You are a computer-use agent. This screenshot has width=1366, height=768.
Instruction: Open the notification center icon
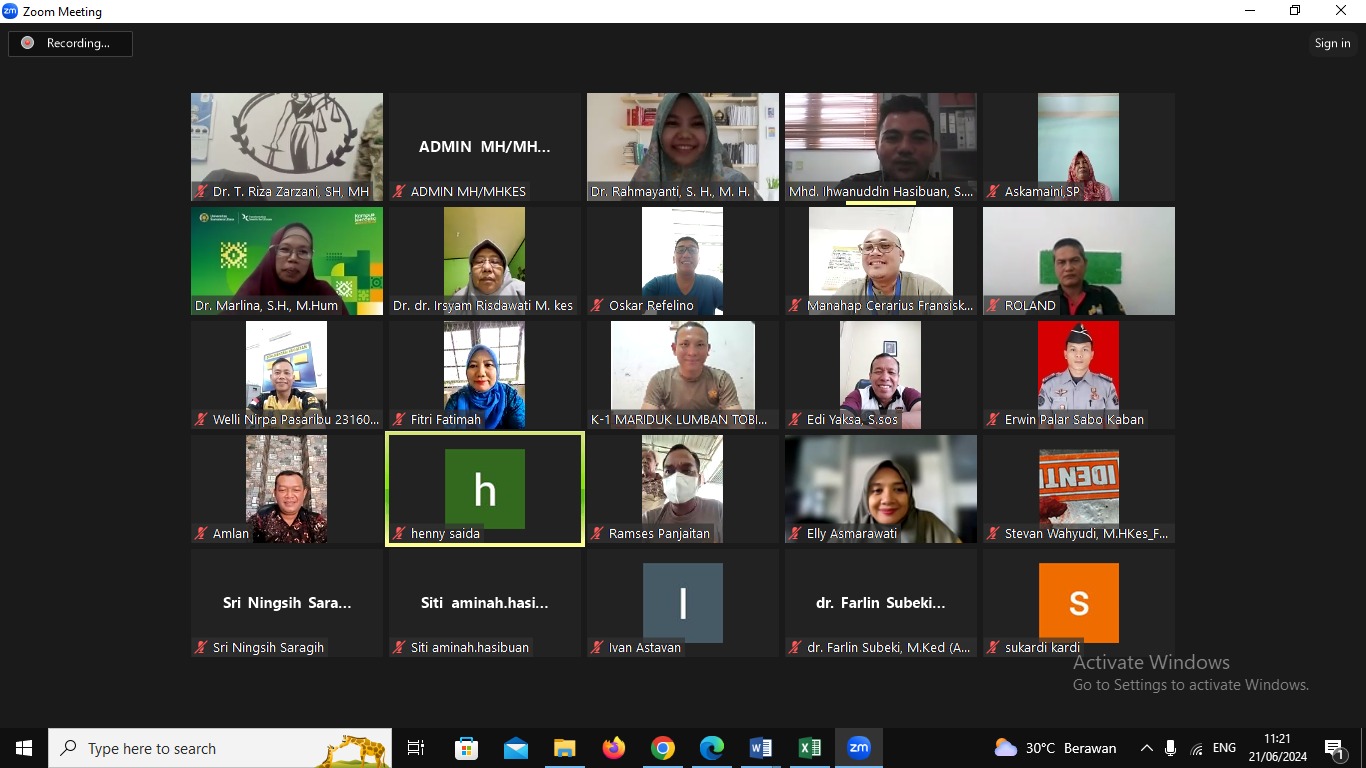coord(1334,748)
